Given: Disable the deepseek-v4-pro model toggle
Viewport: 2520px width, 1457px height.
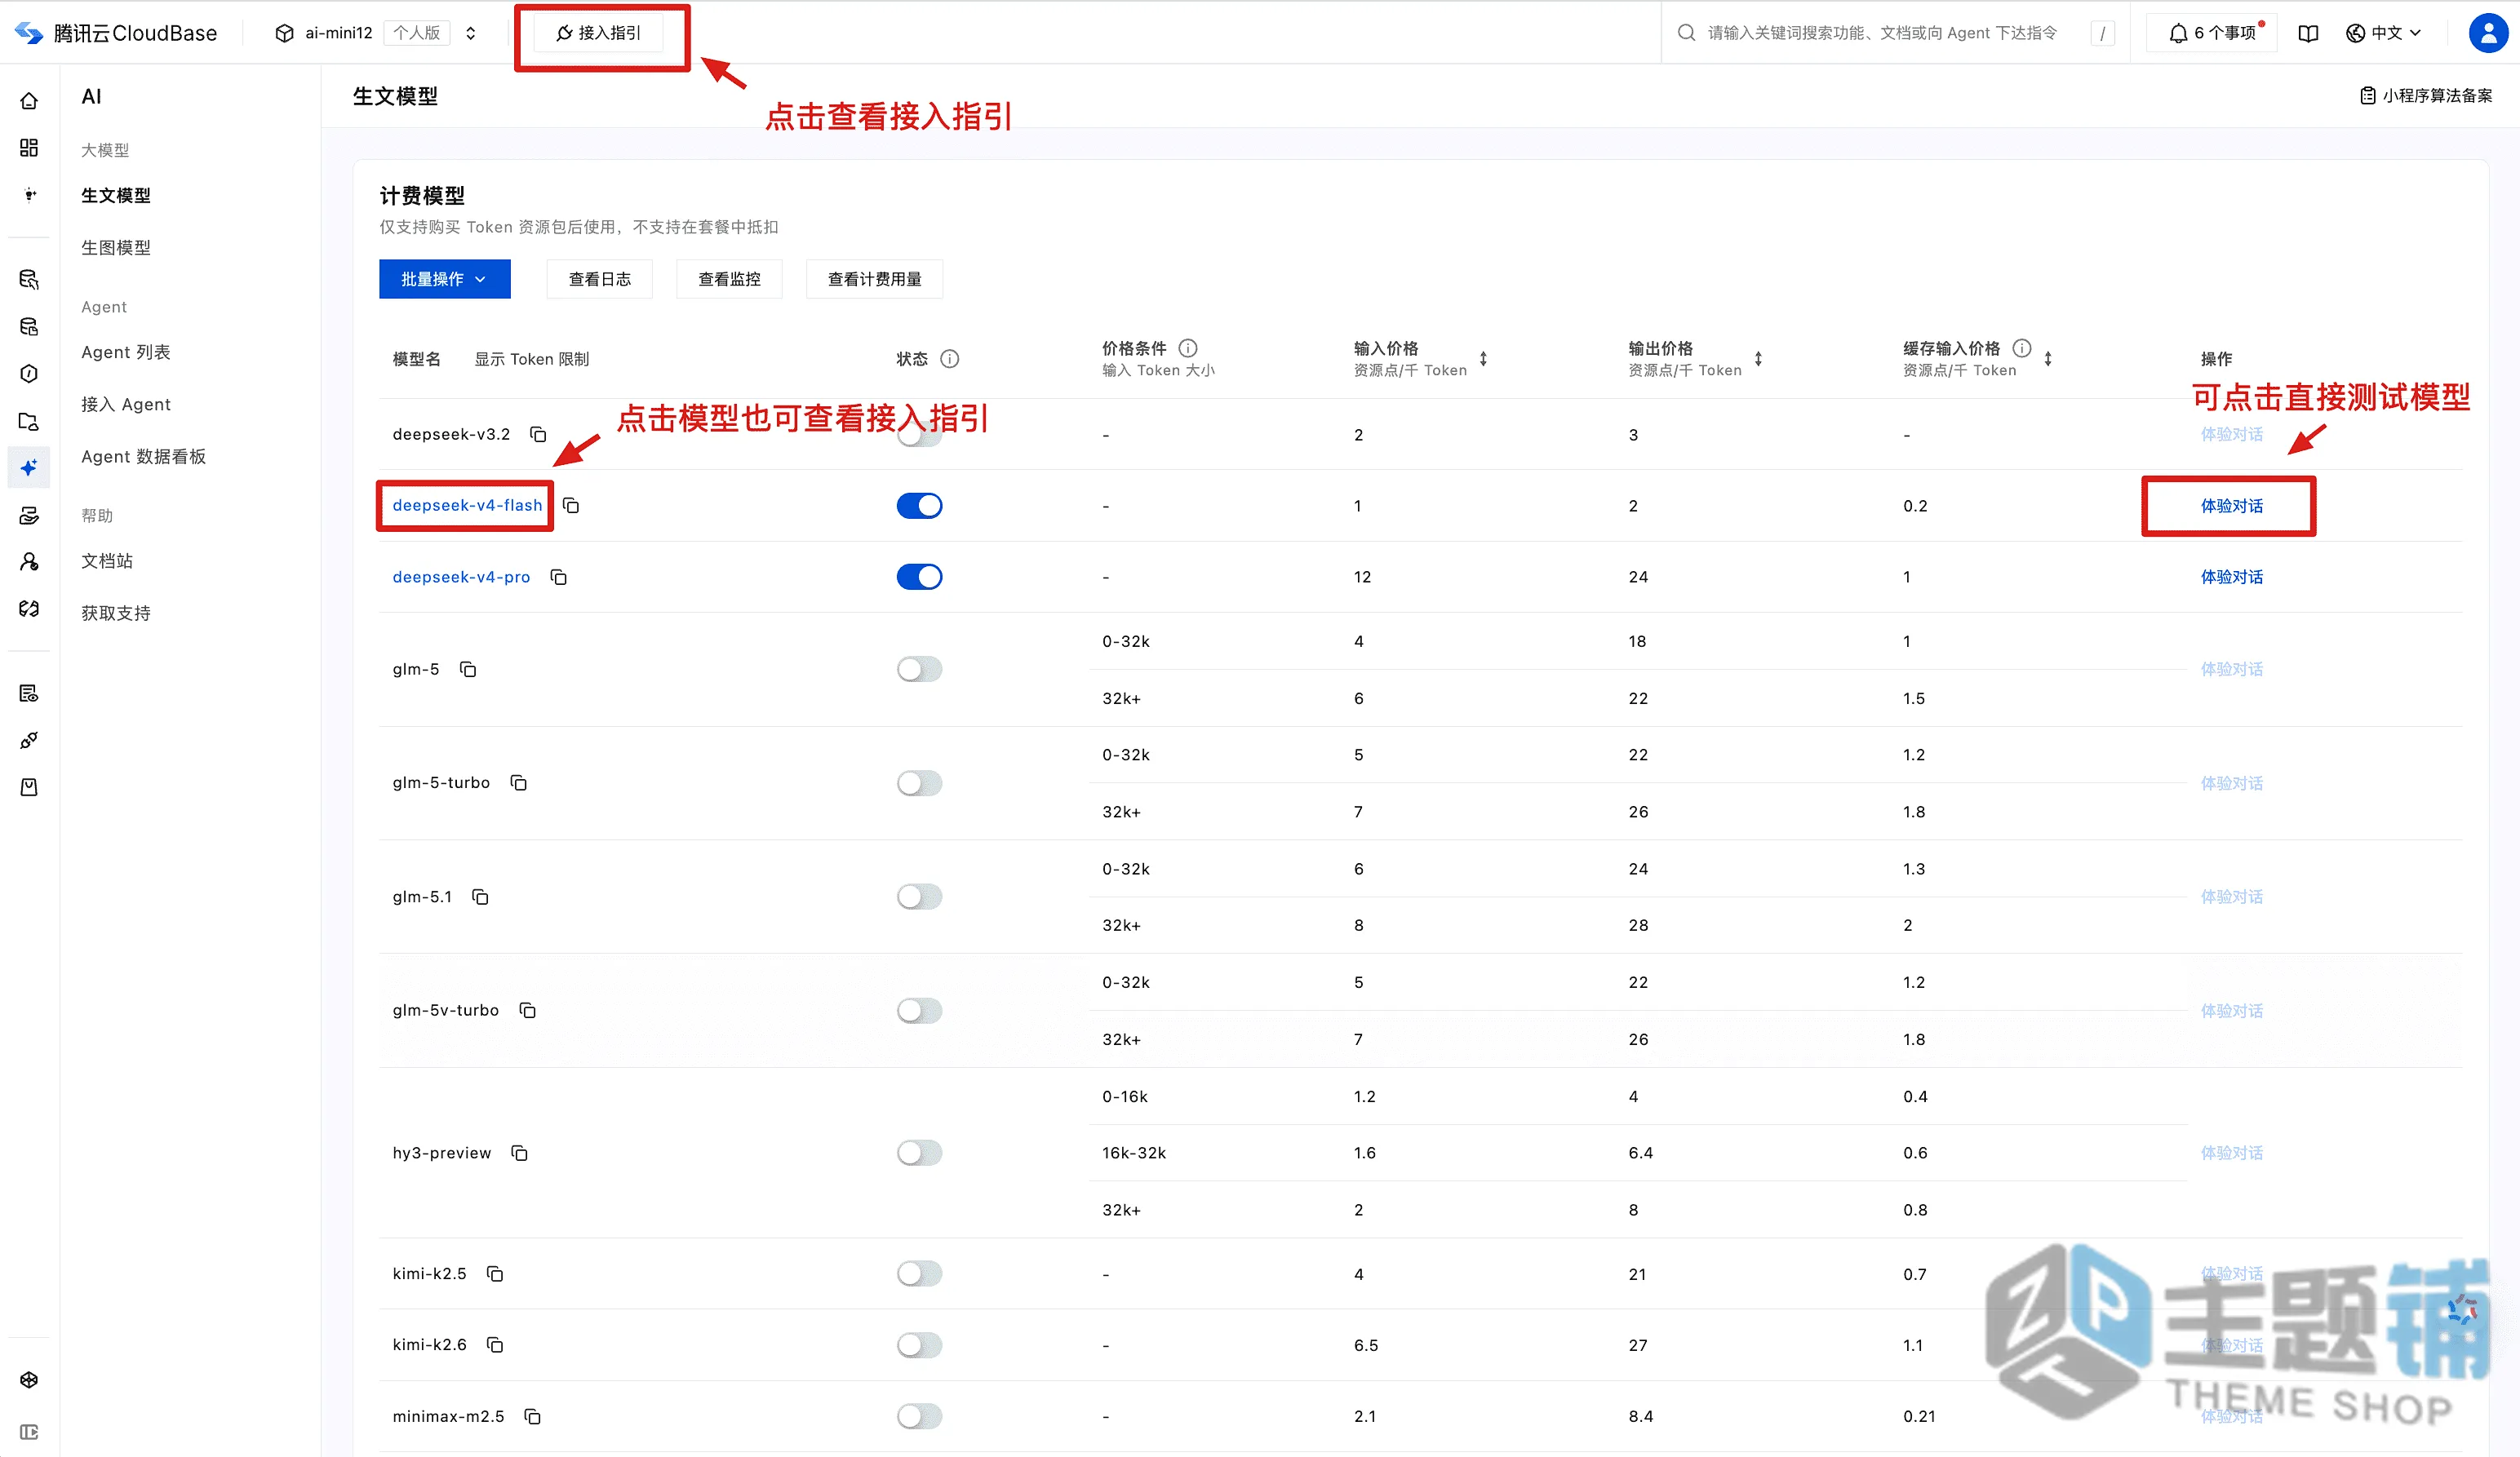Looking at the screenshot, I should (920, 577).
